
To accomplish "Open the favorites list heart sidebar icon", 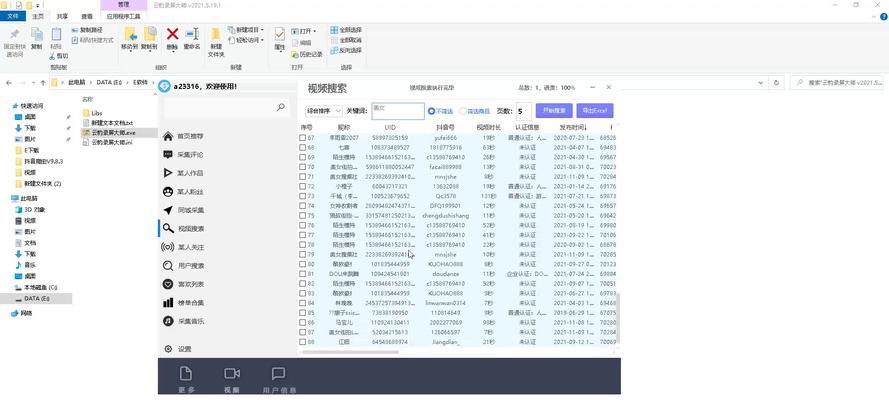I will (168, 284).
